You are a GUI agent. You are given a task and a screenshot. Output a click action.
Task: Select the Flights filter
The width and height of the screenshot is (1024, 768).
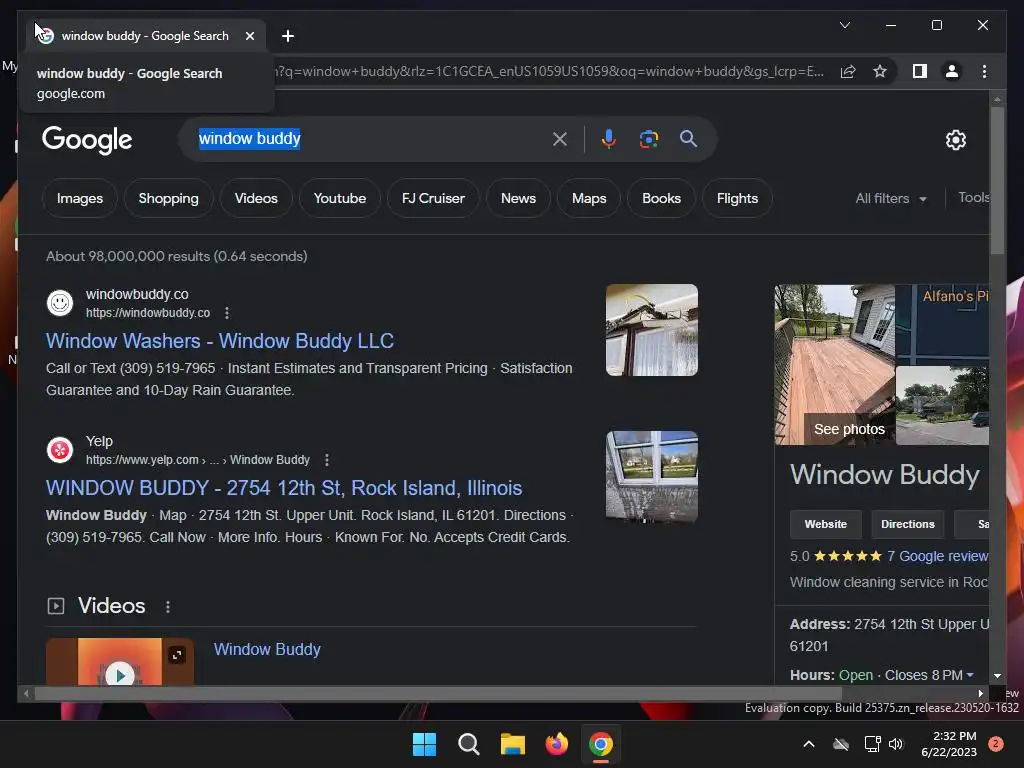click(x=737, y=199)
